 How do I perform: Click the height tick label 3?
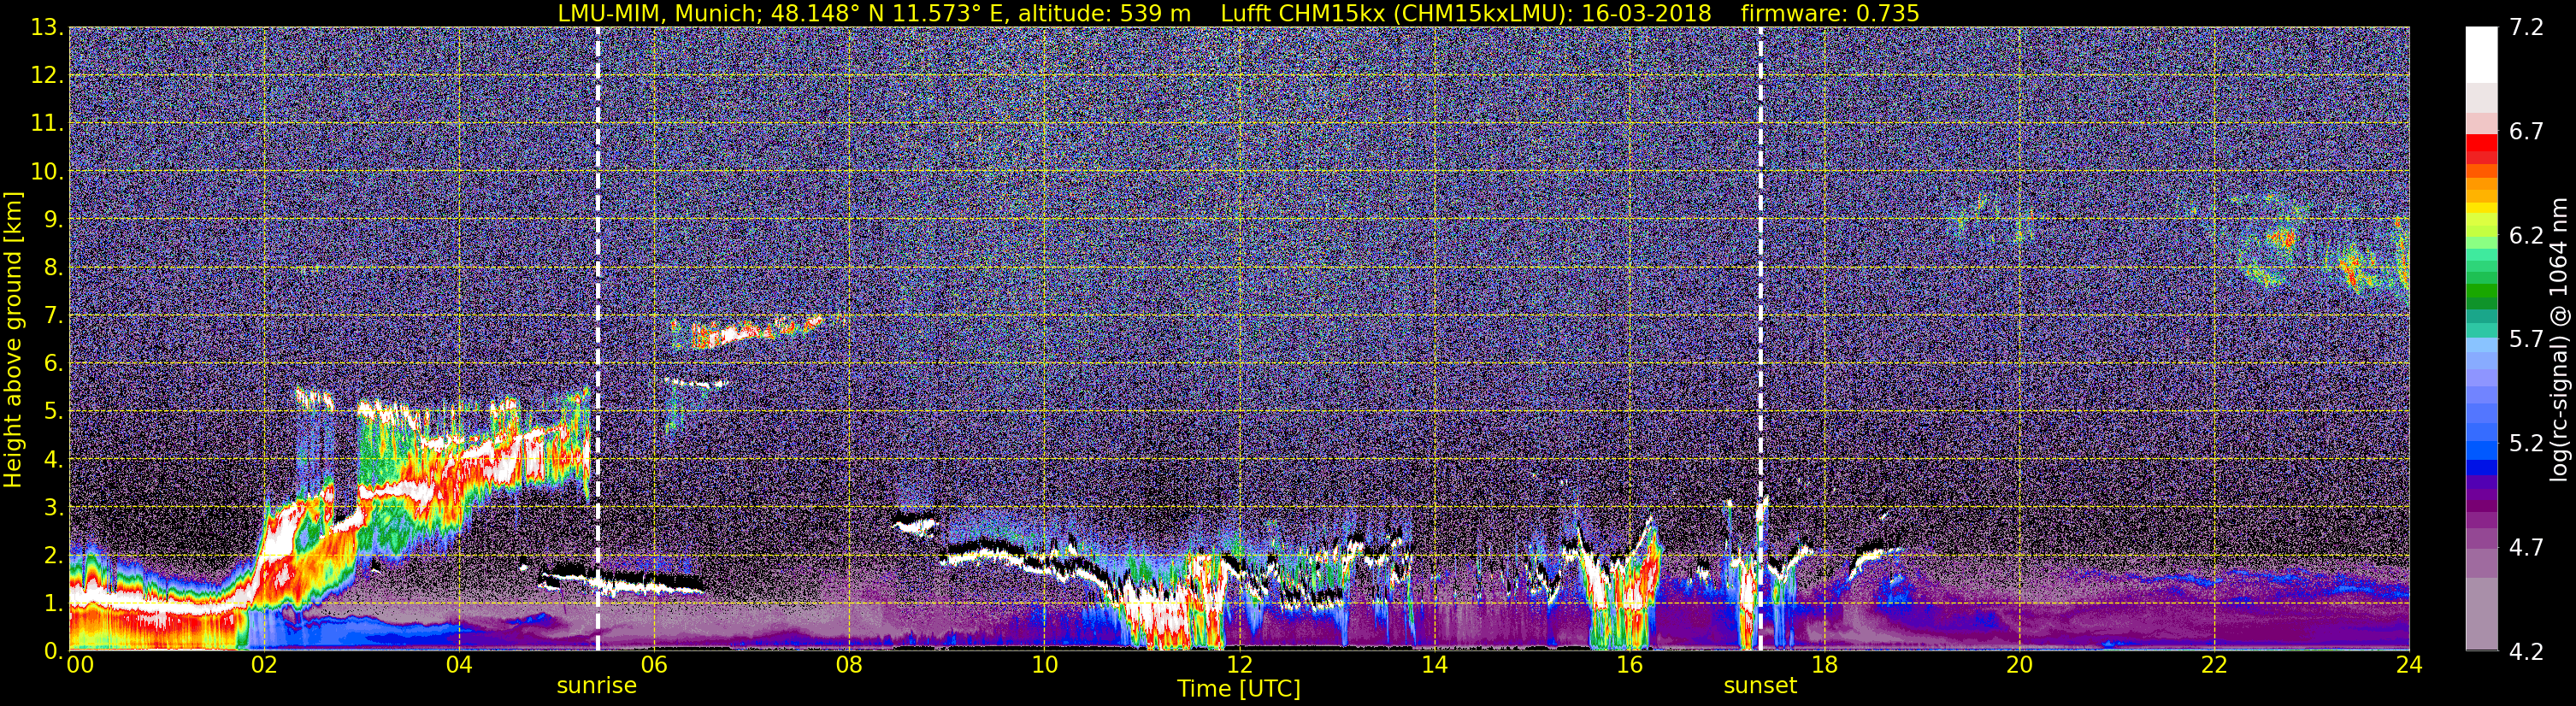[x=52, y=508]
